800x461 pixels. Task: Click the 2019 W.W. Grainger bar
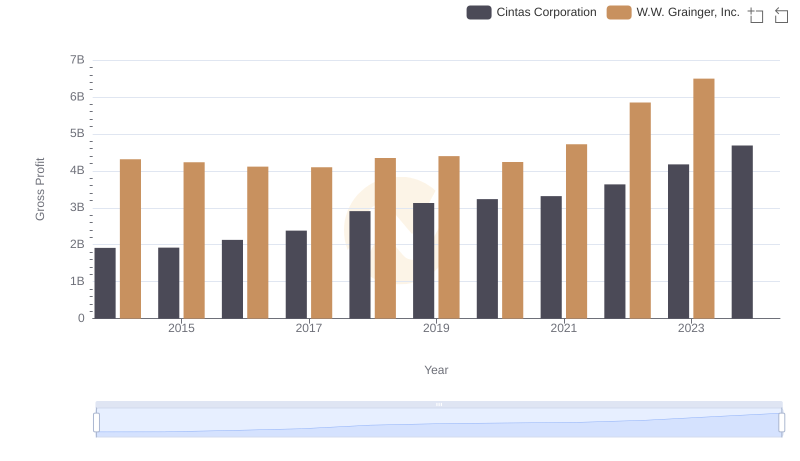449,237
